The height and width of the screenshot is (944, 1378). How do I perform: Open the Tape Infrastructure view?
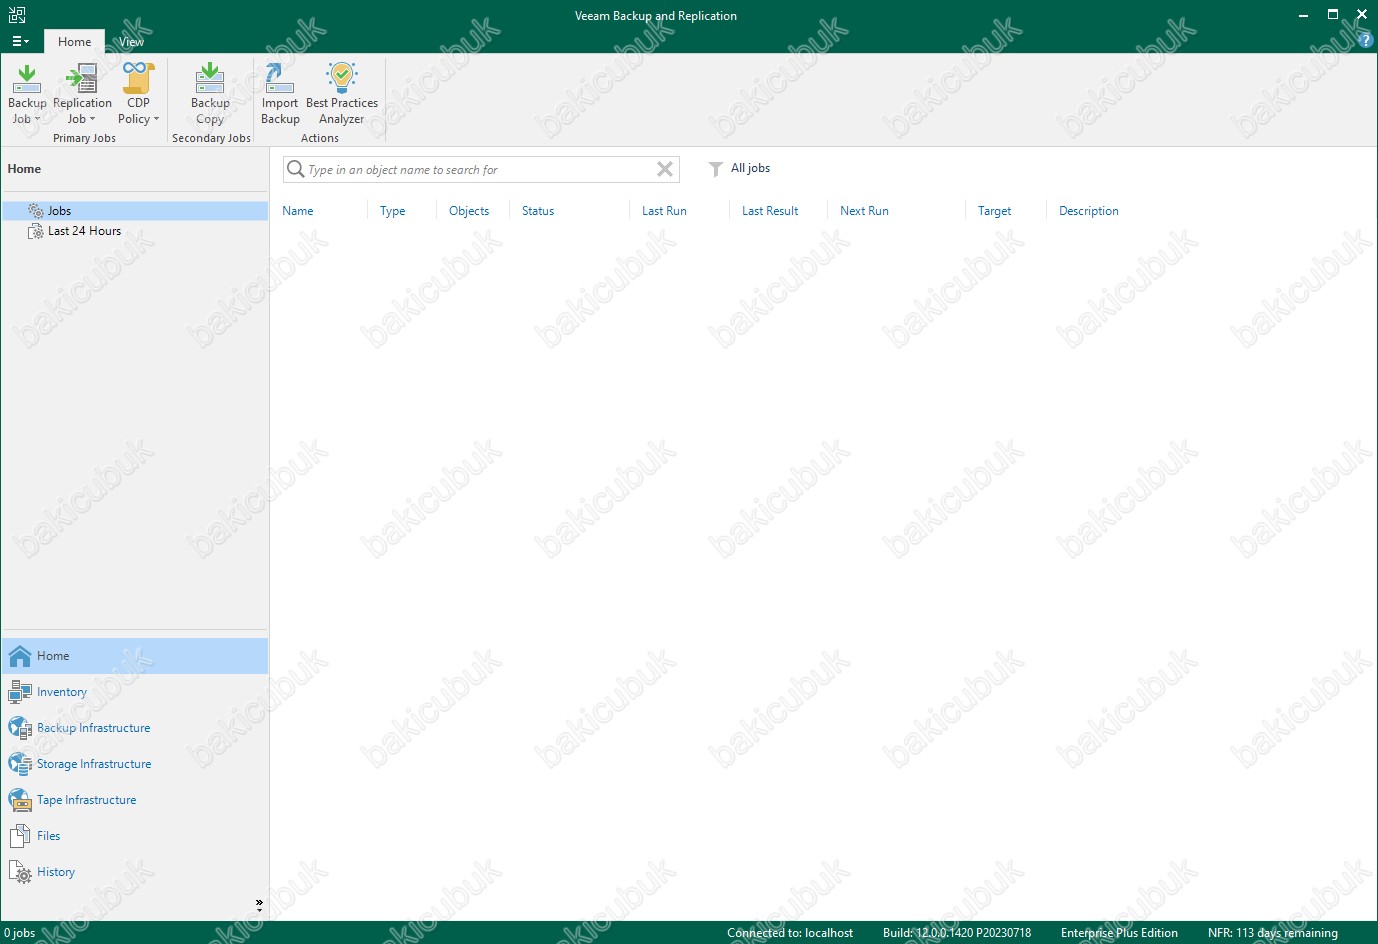pyautogui.click(x=135, y=800)
